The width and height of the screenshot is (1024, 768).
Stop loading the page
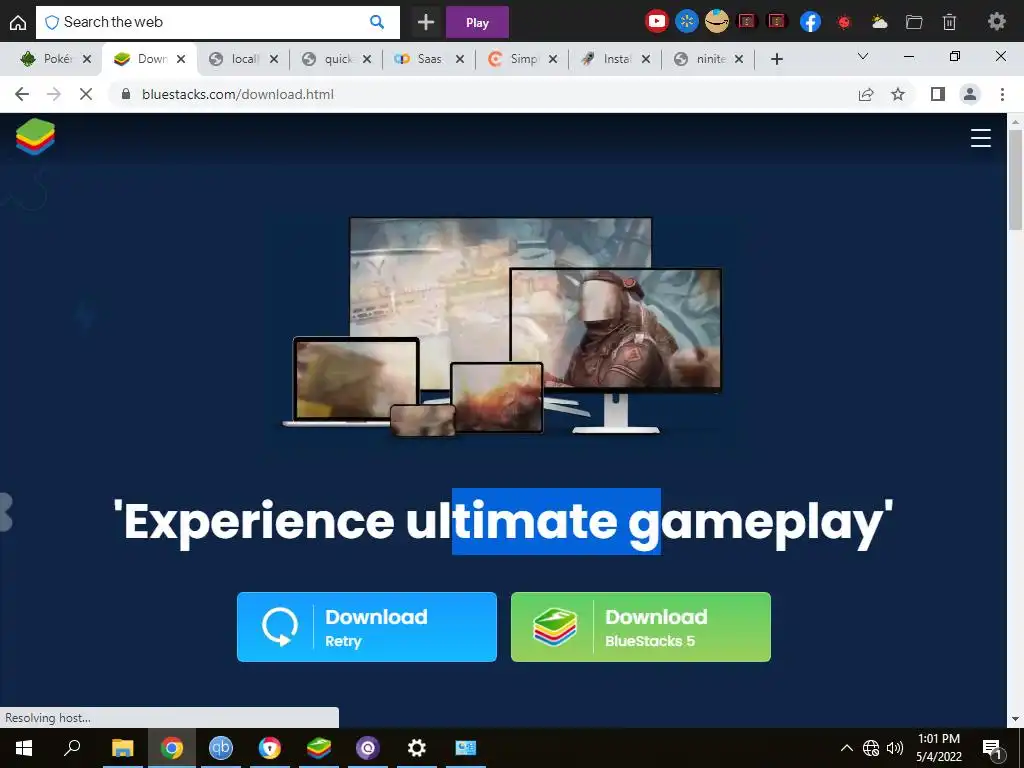click(x=86, y=94)
